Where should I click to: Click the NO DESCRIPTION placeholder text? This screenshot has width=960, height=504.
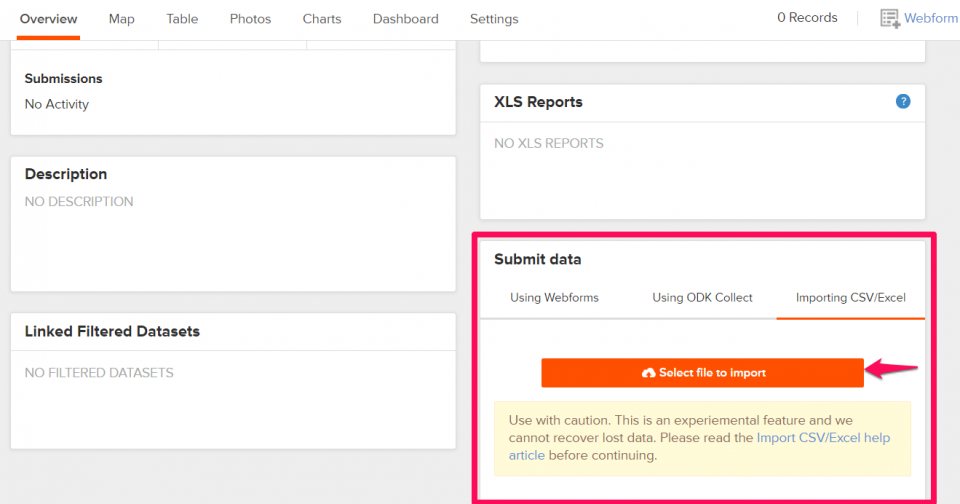(x=79, y=201)
